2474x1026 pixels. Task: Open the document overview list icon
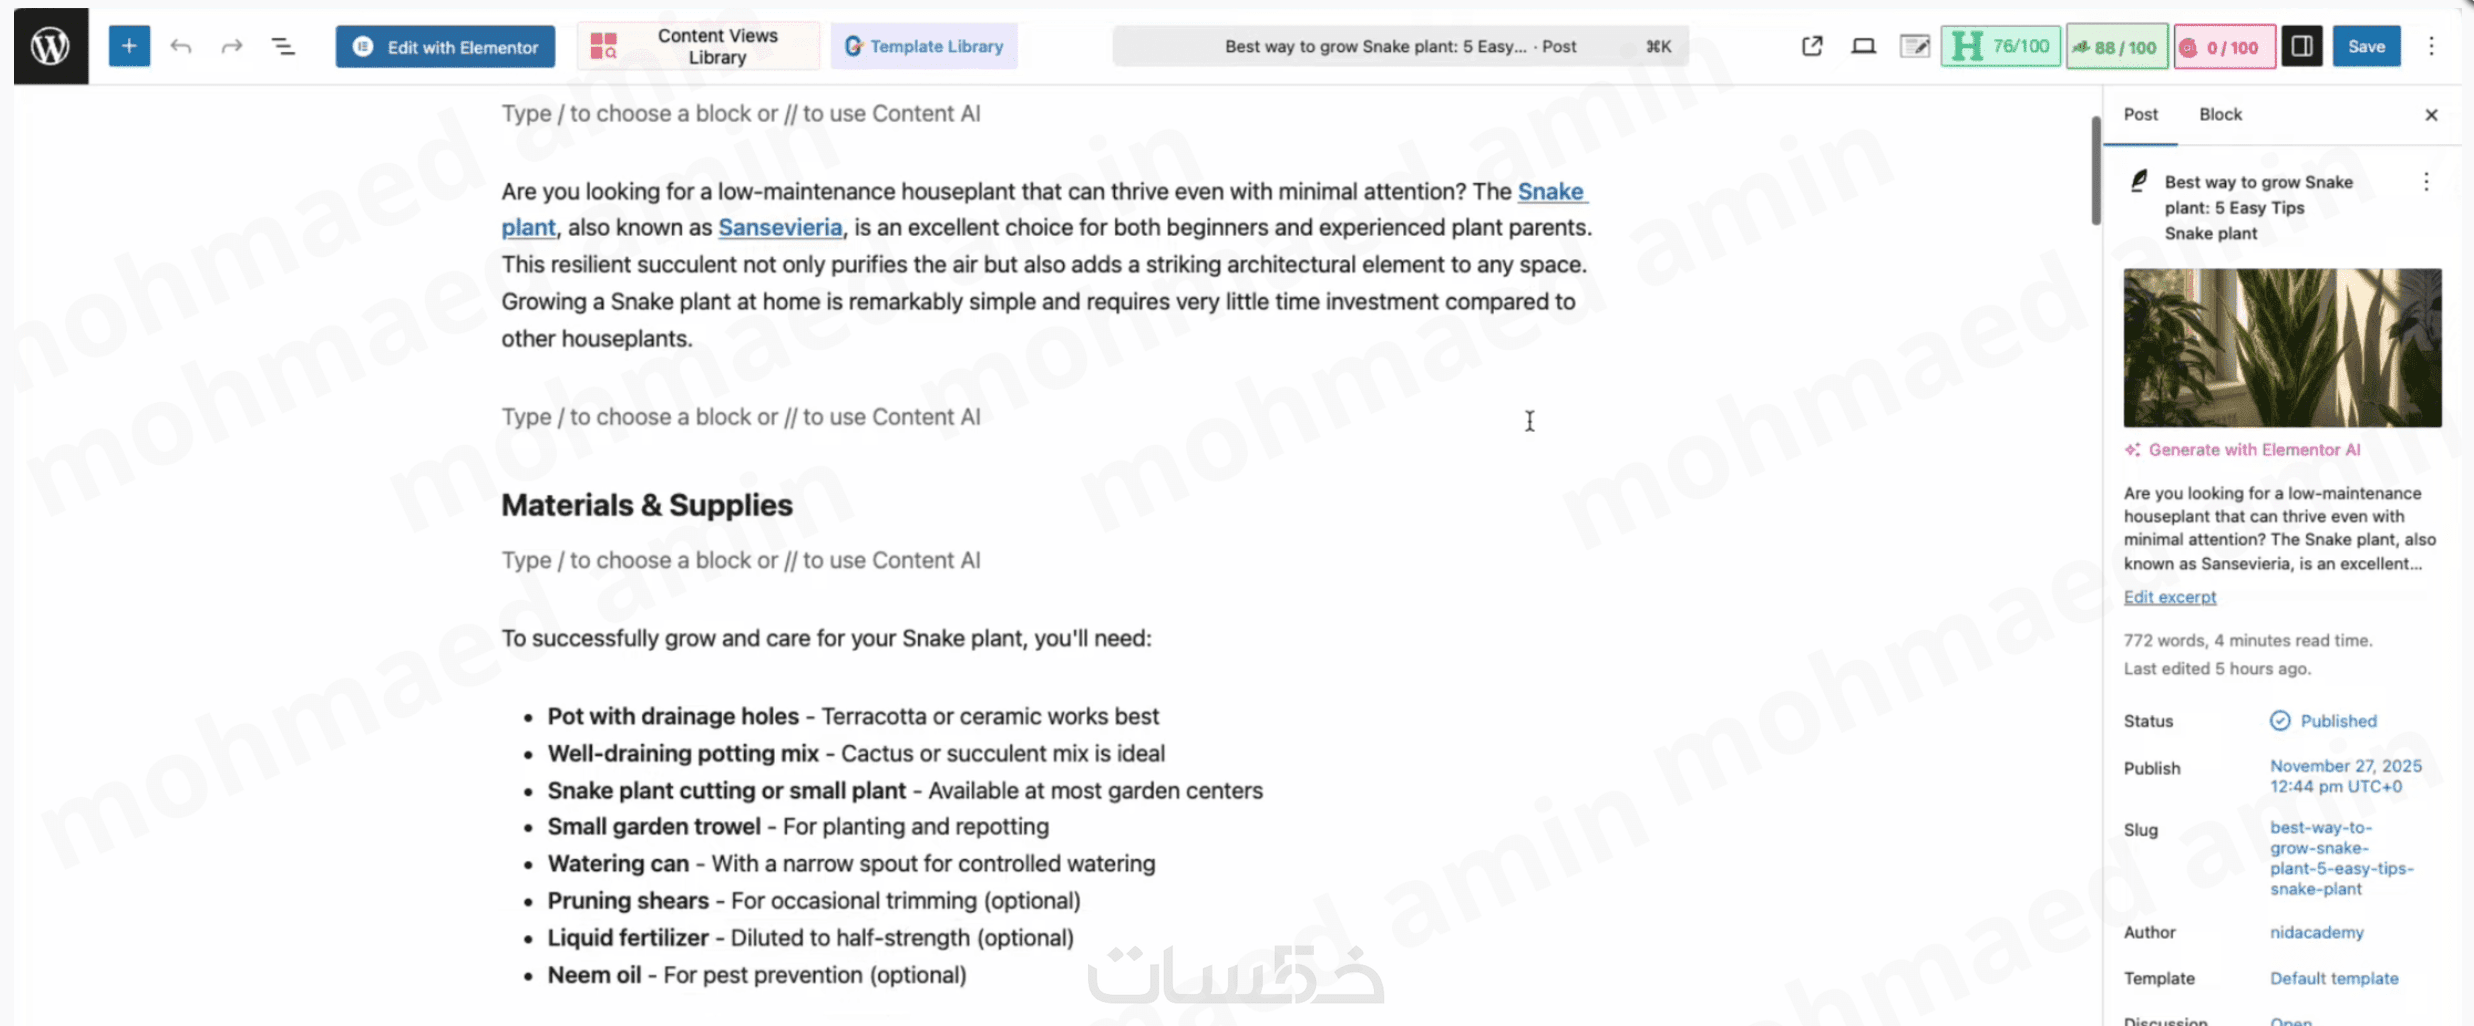(x=284, y=46)
